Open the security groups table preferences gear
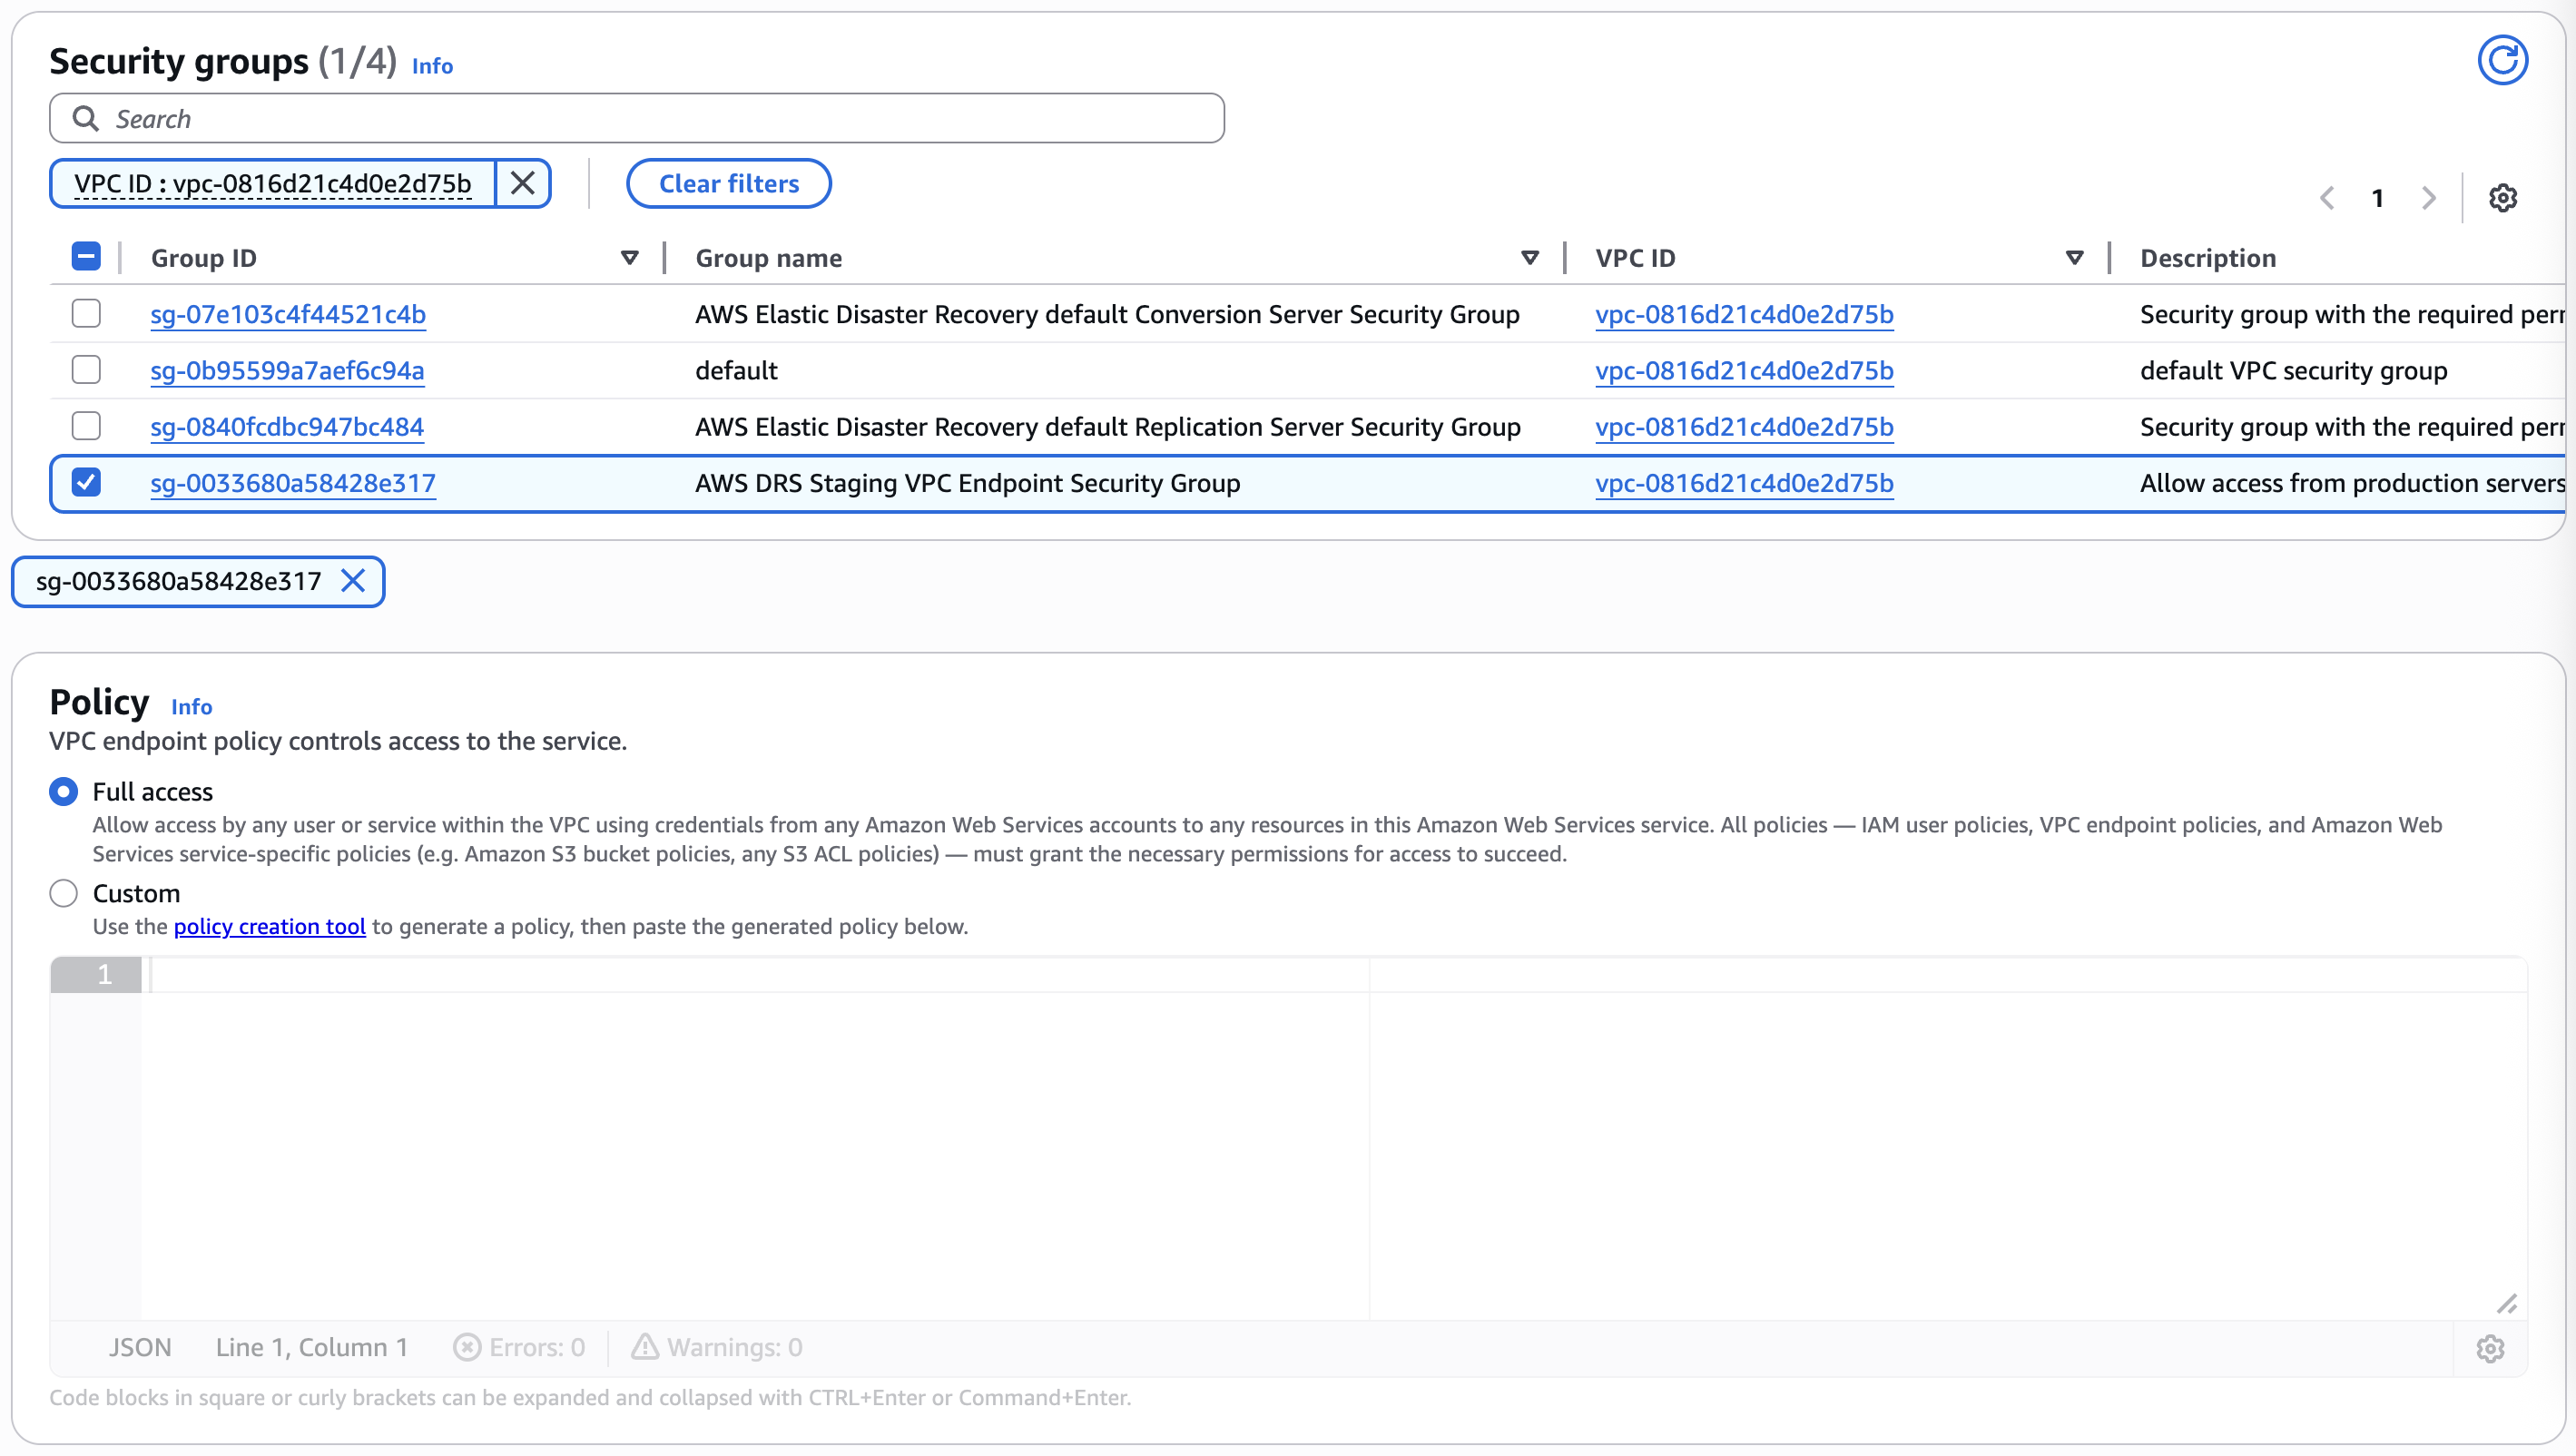 tap(2503, 197)
